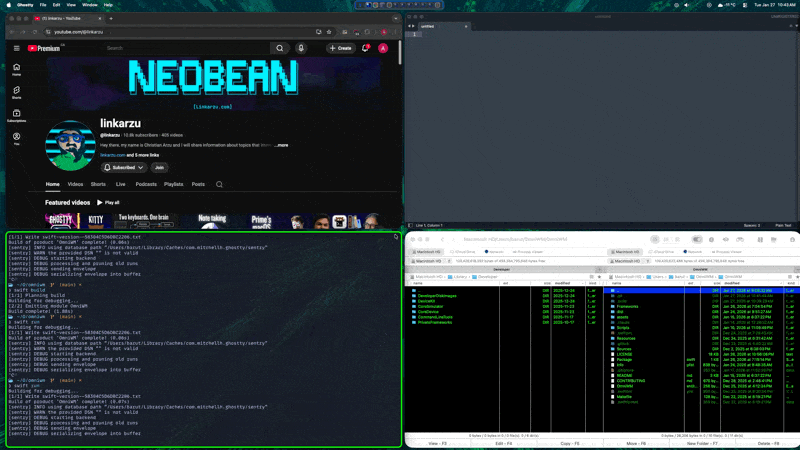Open the Window menu in the menu bar

tap(90, 5)
